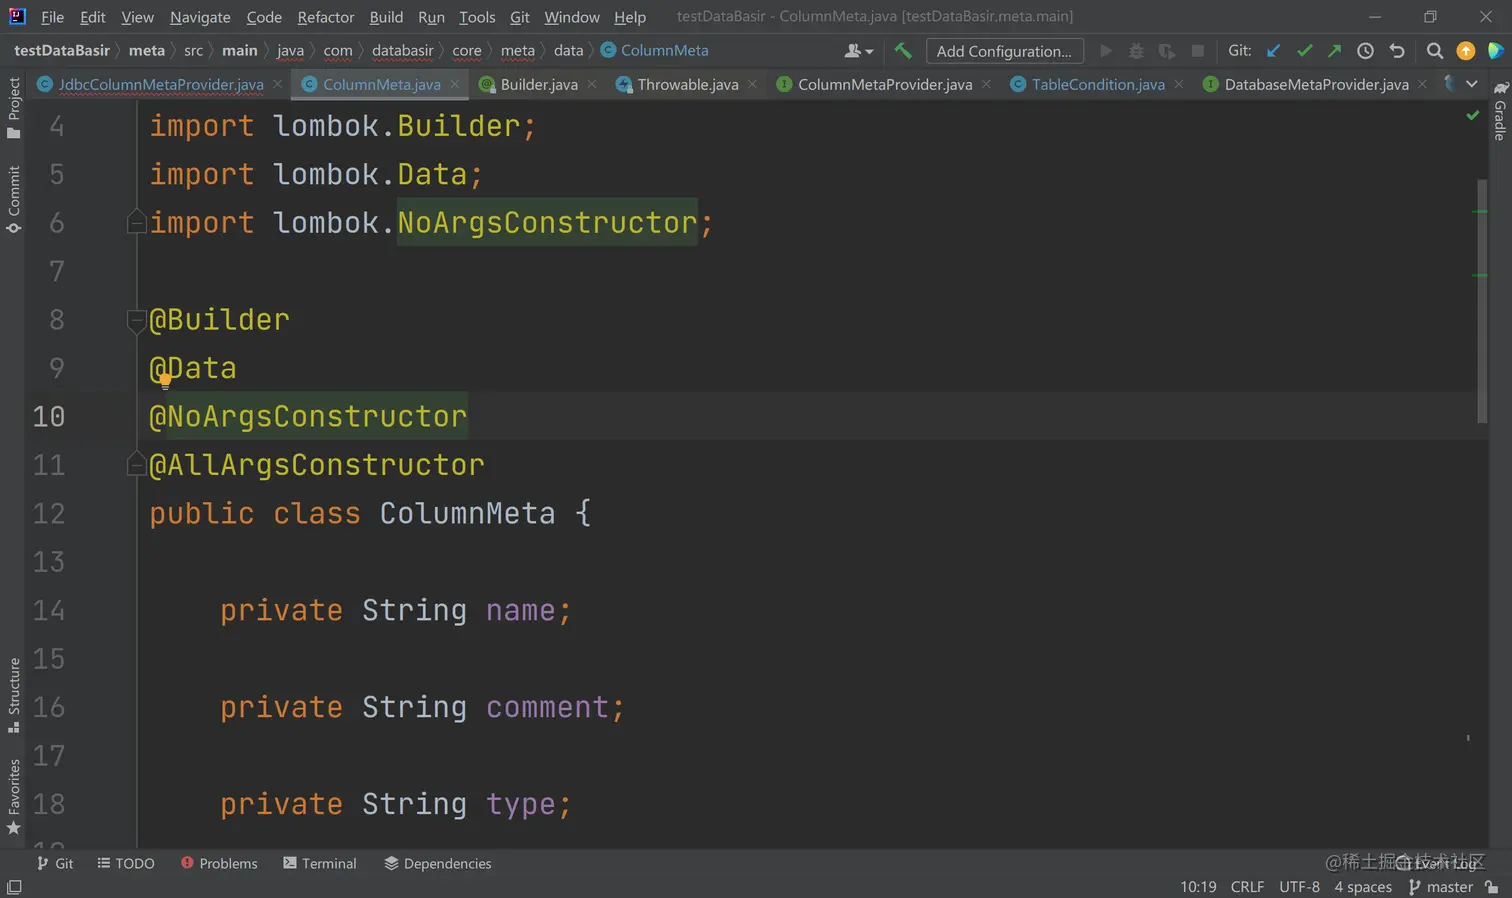Click the Add Configuration... button
This screenshot has height=898, width=1512.
(1004, 51)
